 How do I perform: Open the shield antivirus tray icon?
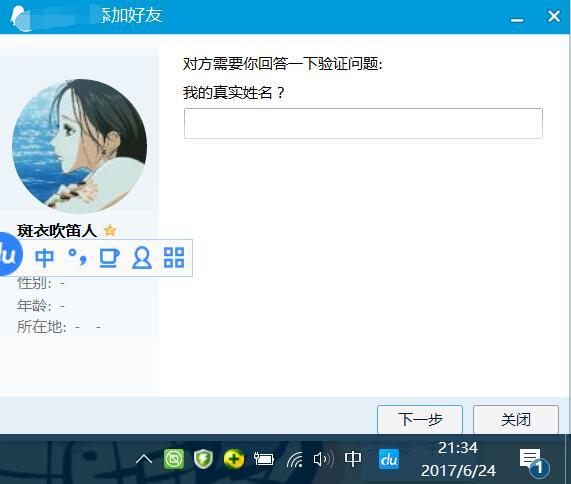[203, 459]
